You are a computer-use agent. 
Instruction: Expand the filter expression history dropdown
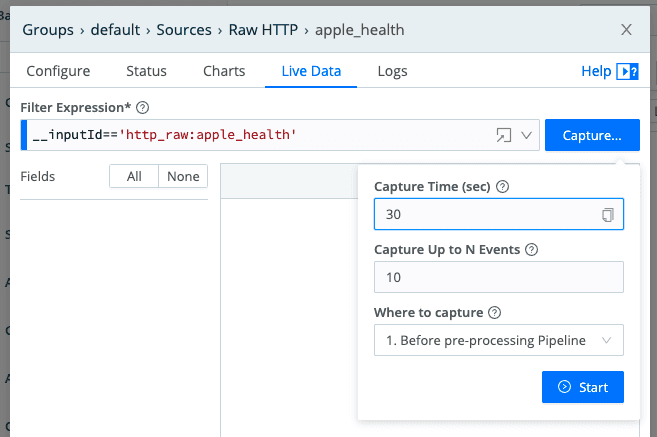(x=527, y=135)
